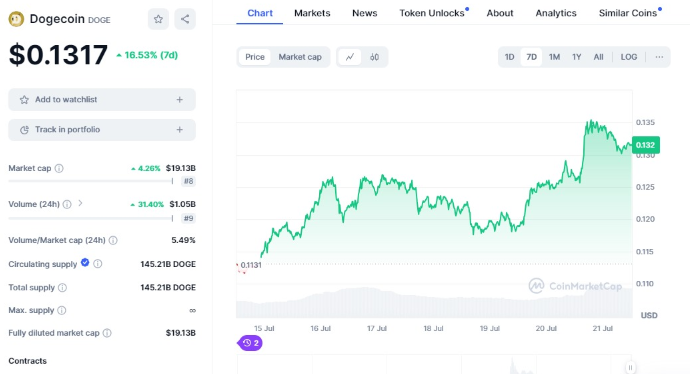
Task: Open the share icon next to Dogecoin
Action: (185, 19)
